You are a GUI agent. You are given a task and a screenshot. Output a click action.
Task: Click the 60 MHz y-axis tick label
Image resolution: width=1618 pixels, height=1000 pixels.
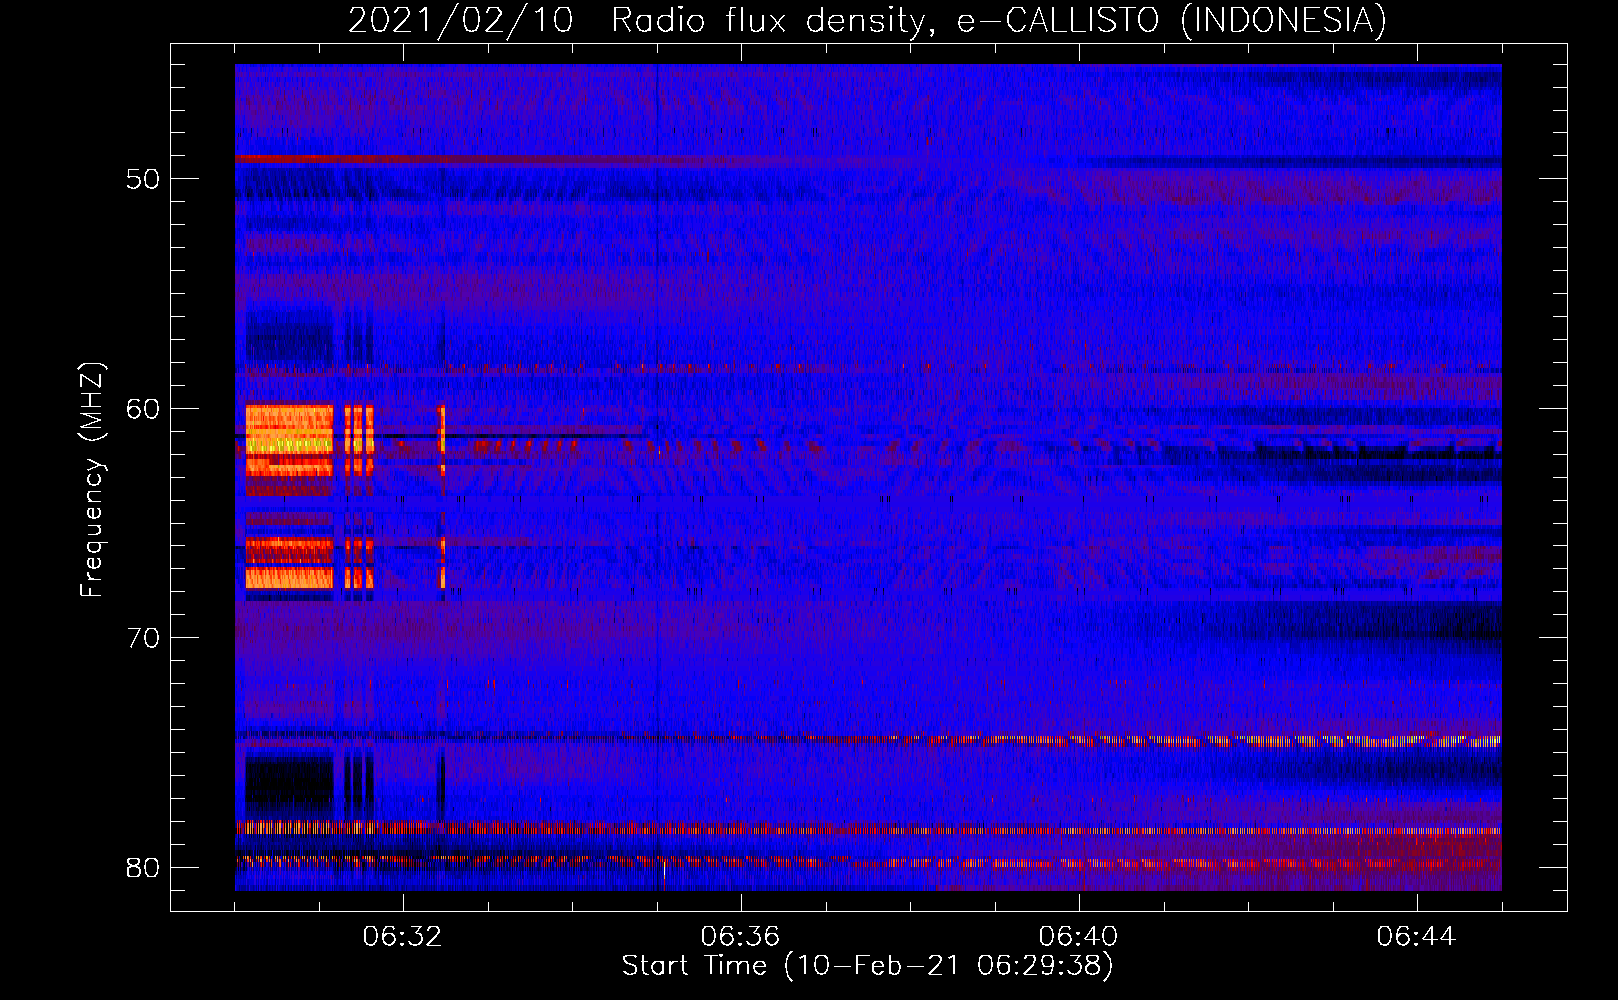pyautogui.click(x=143, y=408)
